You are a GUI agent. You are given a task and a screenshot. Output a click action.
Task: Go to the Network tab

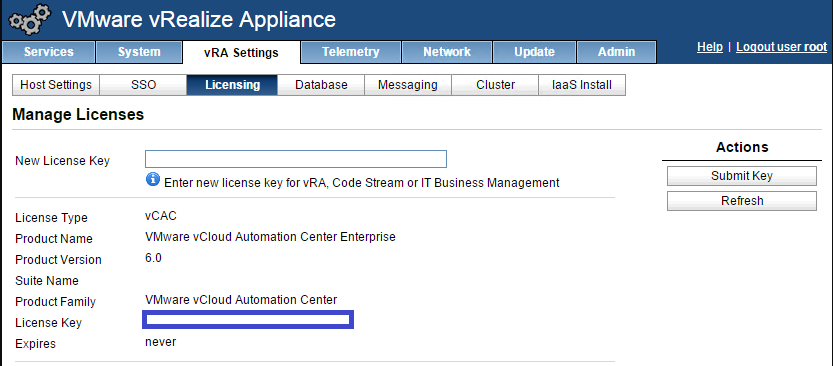[x=447, y=52]
